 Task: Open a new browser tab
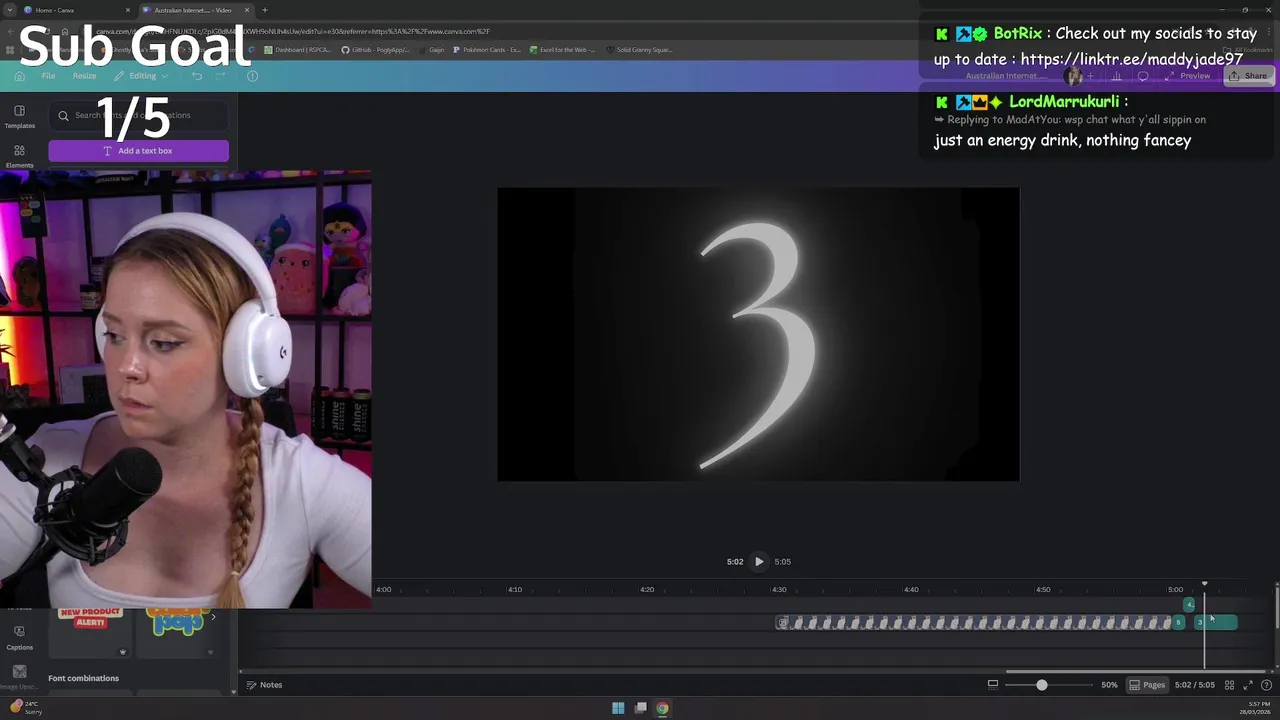tap(265, 10)
